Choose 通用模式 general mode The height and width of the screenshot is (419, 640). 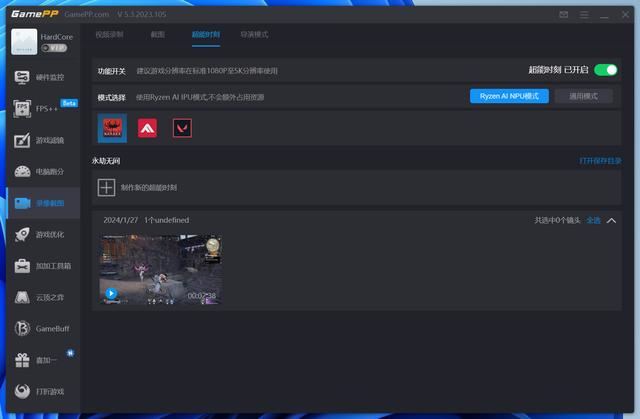[x=583, y=96]
